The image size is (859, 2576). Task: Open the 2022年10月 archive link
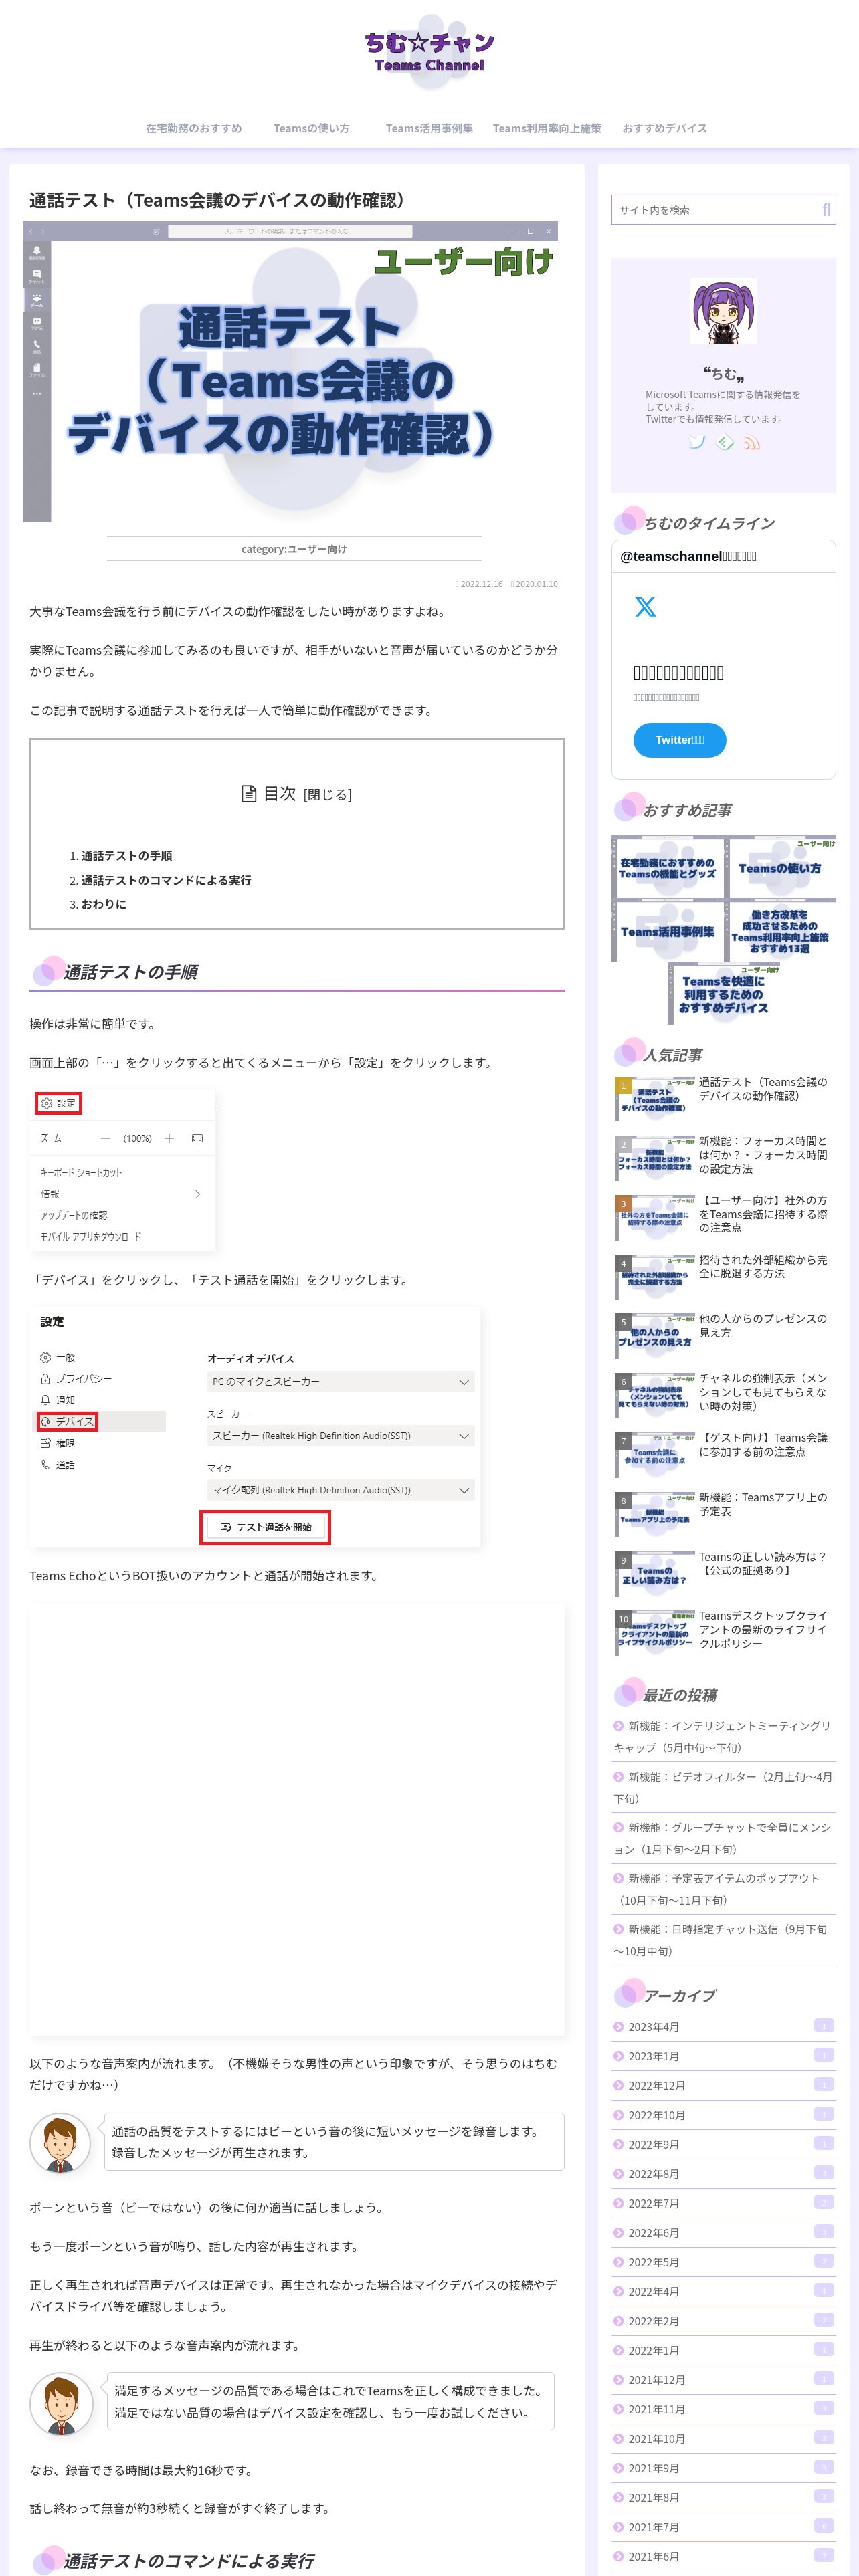[724, 2115]
